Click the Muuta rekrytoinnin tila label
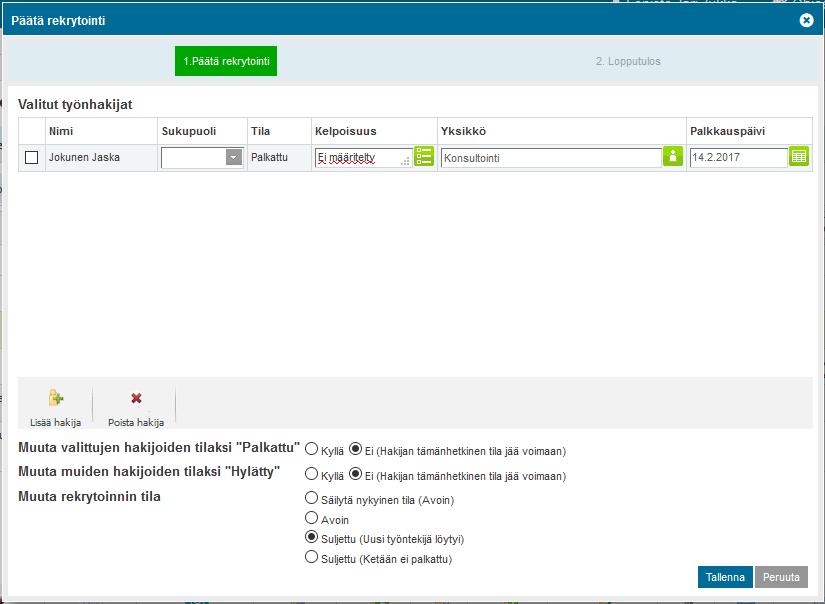Screen dimensions: 825x604 (89, 496)
